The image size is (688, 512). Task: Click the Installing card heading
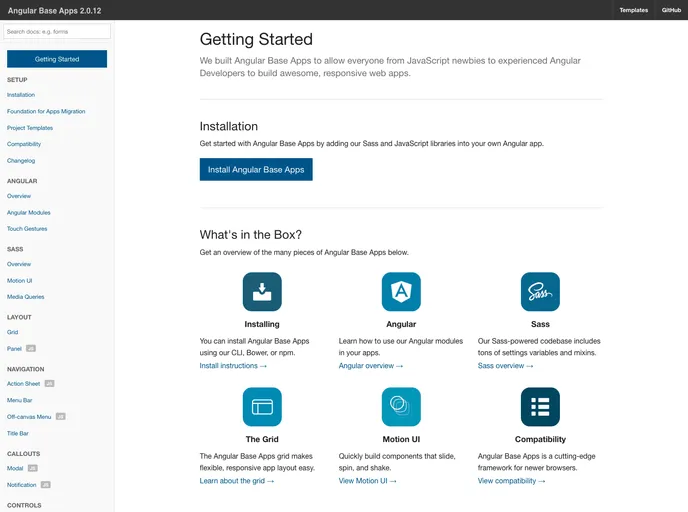pos(262,324)
